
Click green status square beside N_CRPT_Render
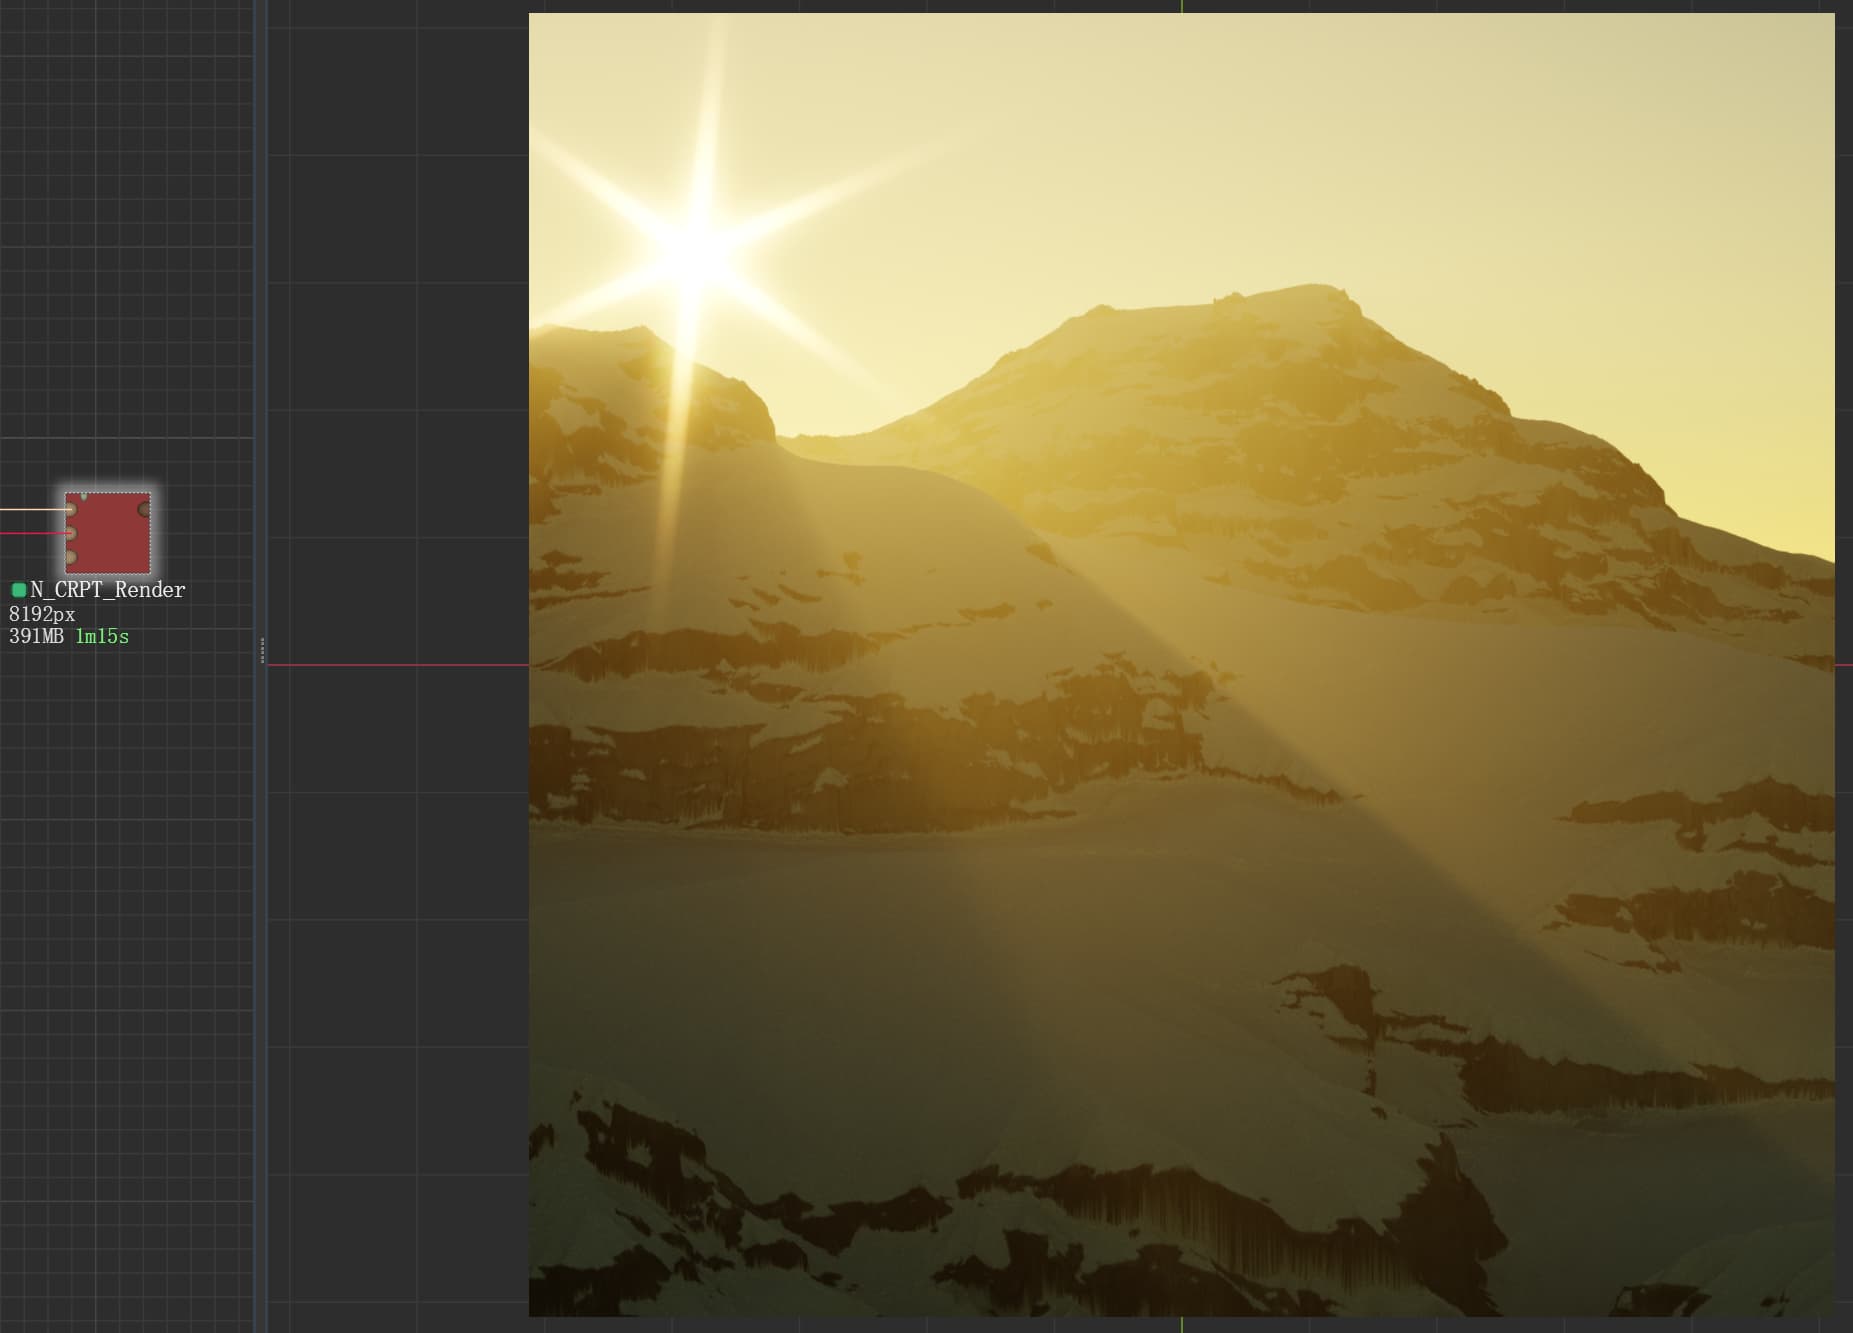(x=18, y=590)
